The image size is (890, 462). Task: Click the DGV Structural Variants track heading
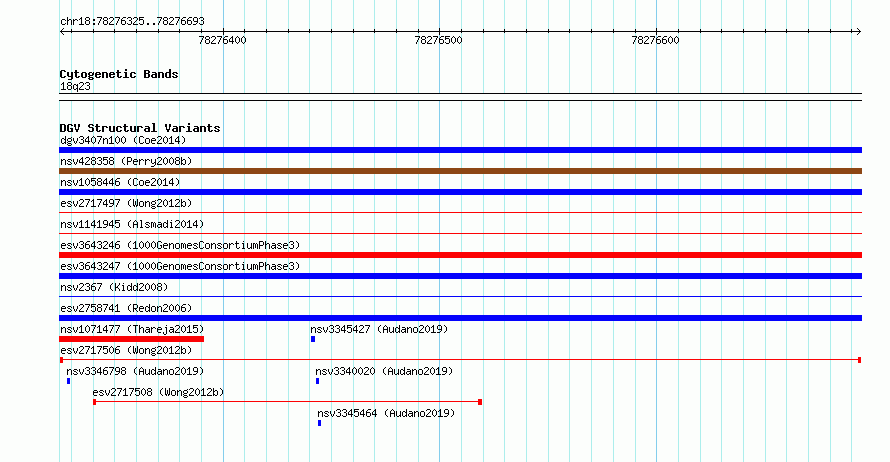click(140, 128)
